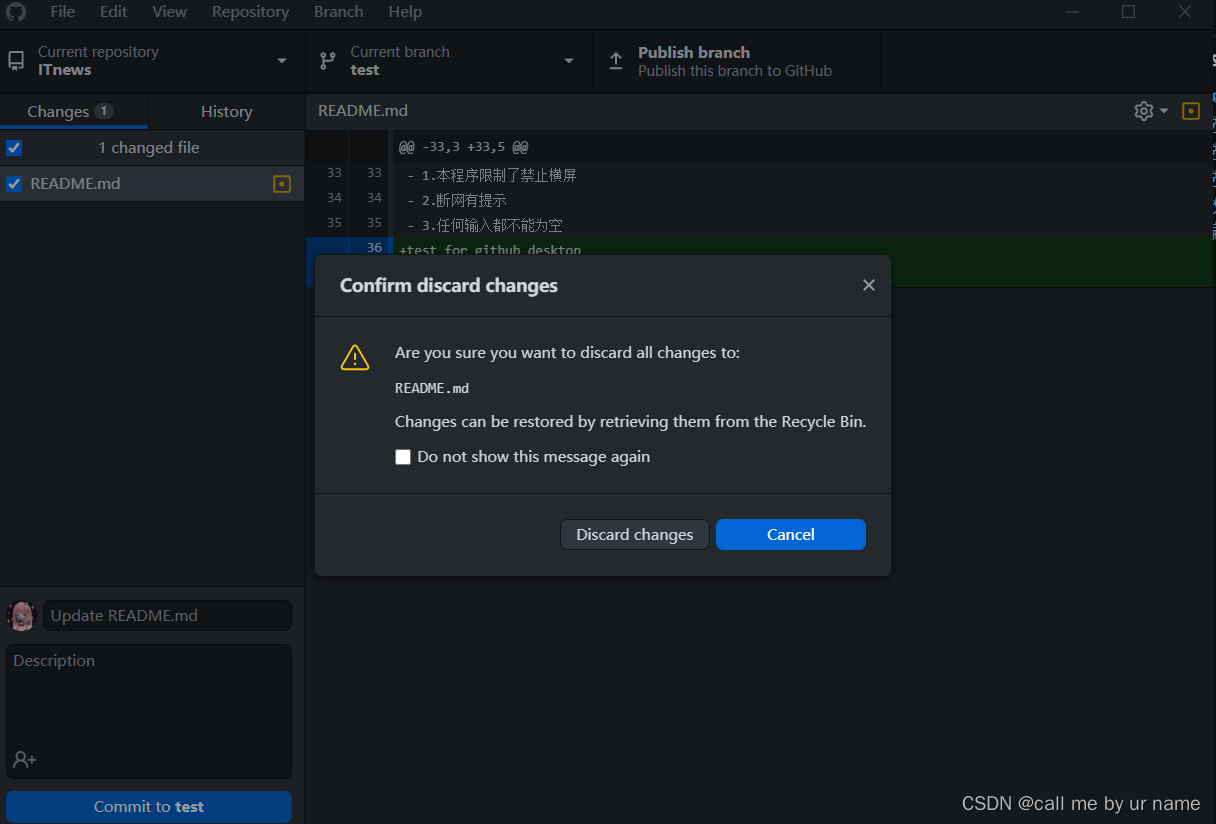The image size is (1216, 824).
Task: Click the git branch icon beside test
Action: pyautogui.click(x=328, y=61)
